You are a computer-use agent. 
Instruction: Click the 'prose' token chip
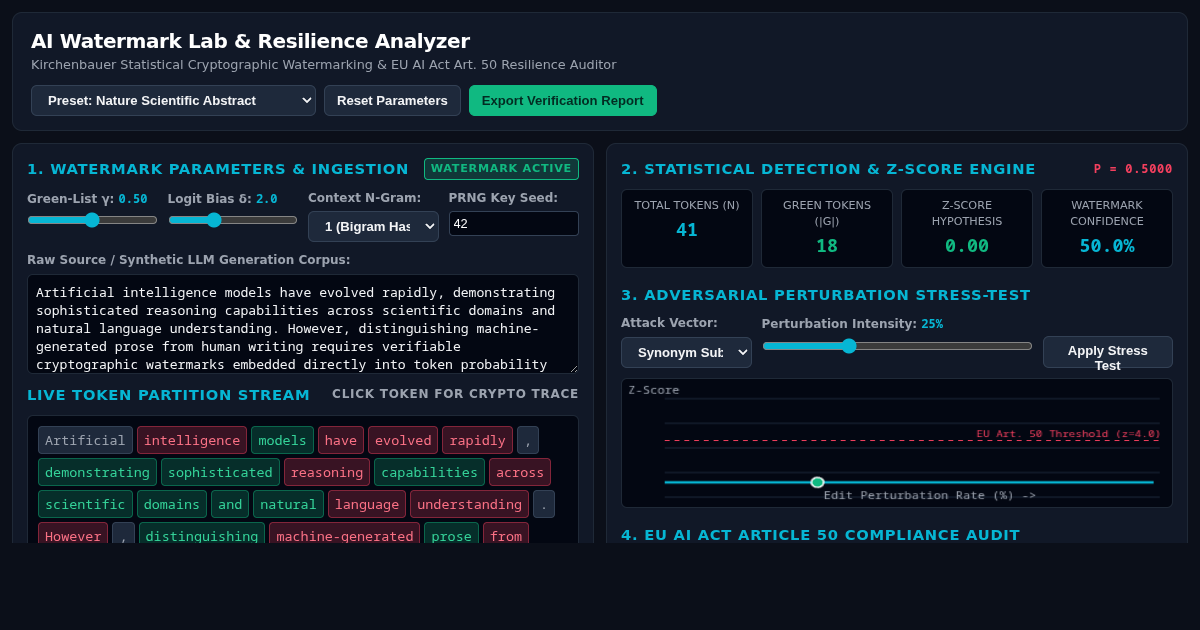(x=451, y=535)
